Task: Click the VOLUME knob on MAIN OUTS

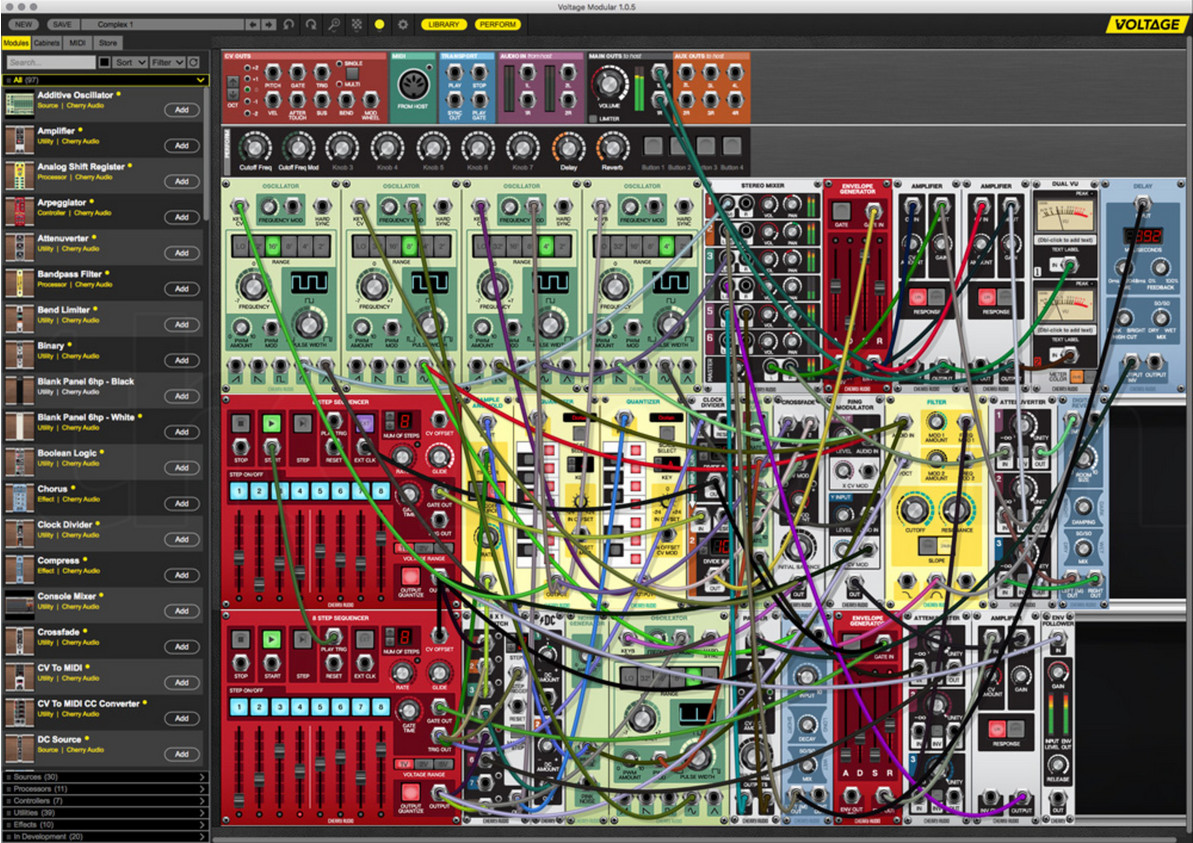Action: (x=608, y=83)
